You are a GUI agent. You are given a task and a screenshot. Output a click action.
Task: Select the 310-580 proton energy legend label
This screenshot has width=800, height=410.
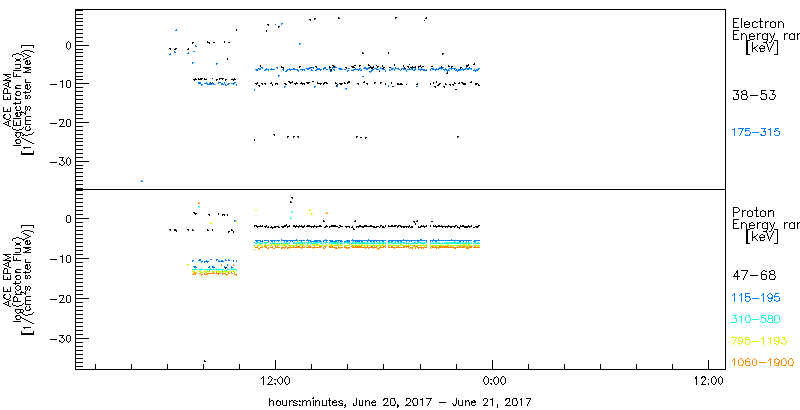[x=757, y=320]
